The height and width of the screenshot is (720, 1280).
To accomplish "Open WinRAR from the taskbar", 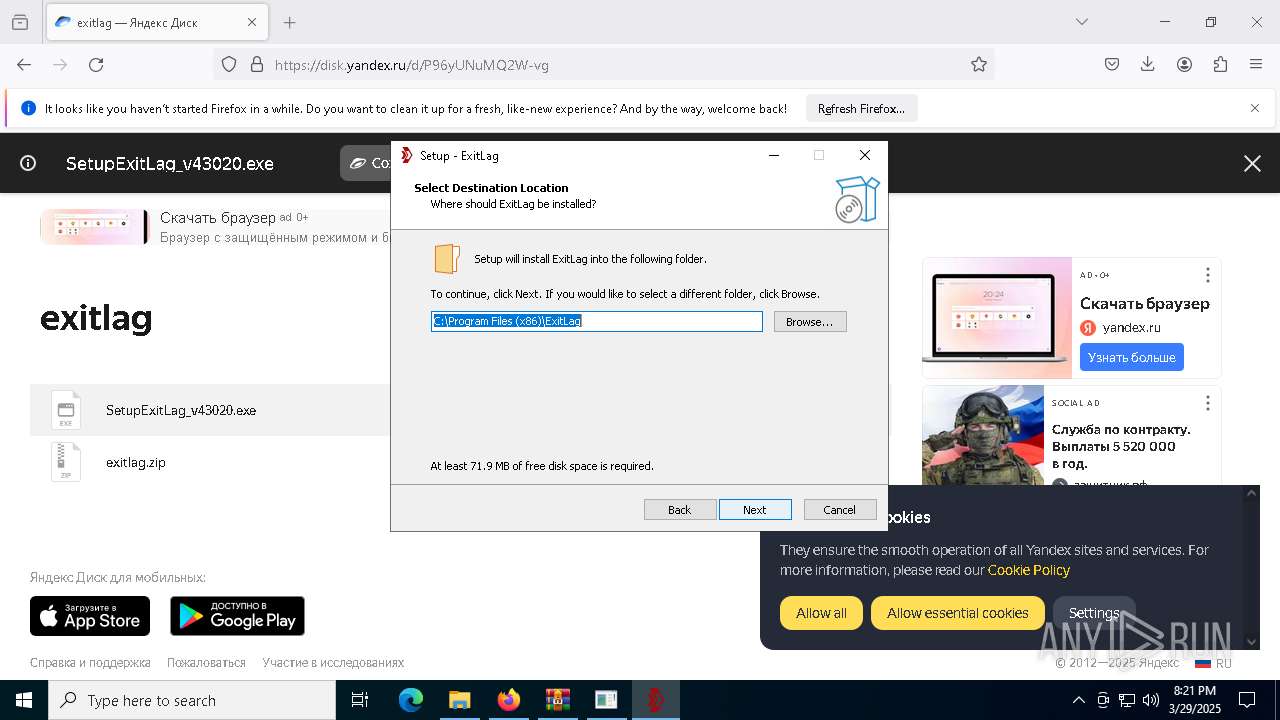I will coord(557,700).
